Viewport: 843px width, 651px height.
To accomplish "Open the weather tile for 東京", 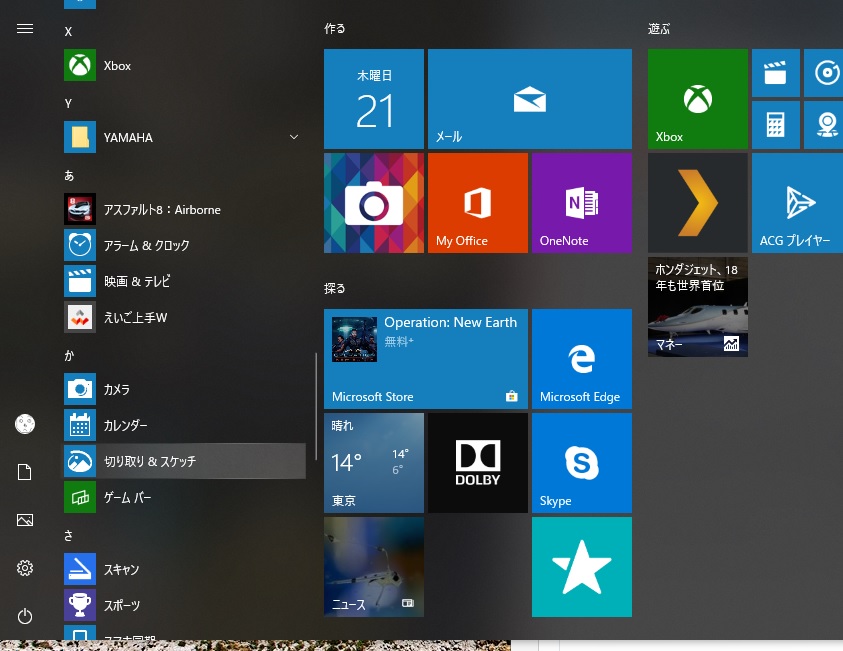I will (x=374, y=463).
